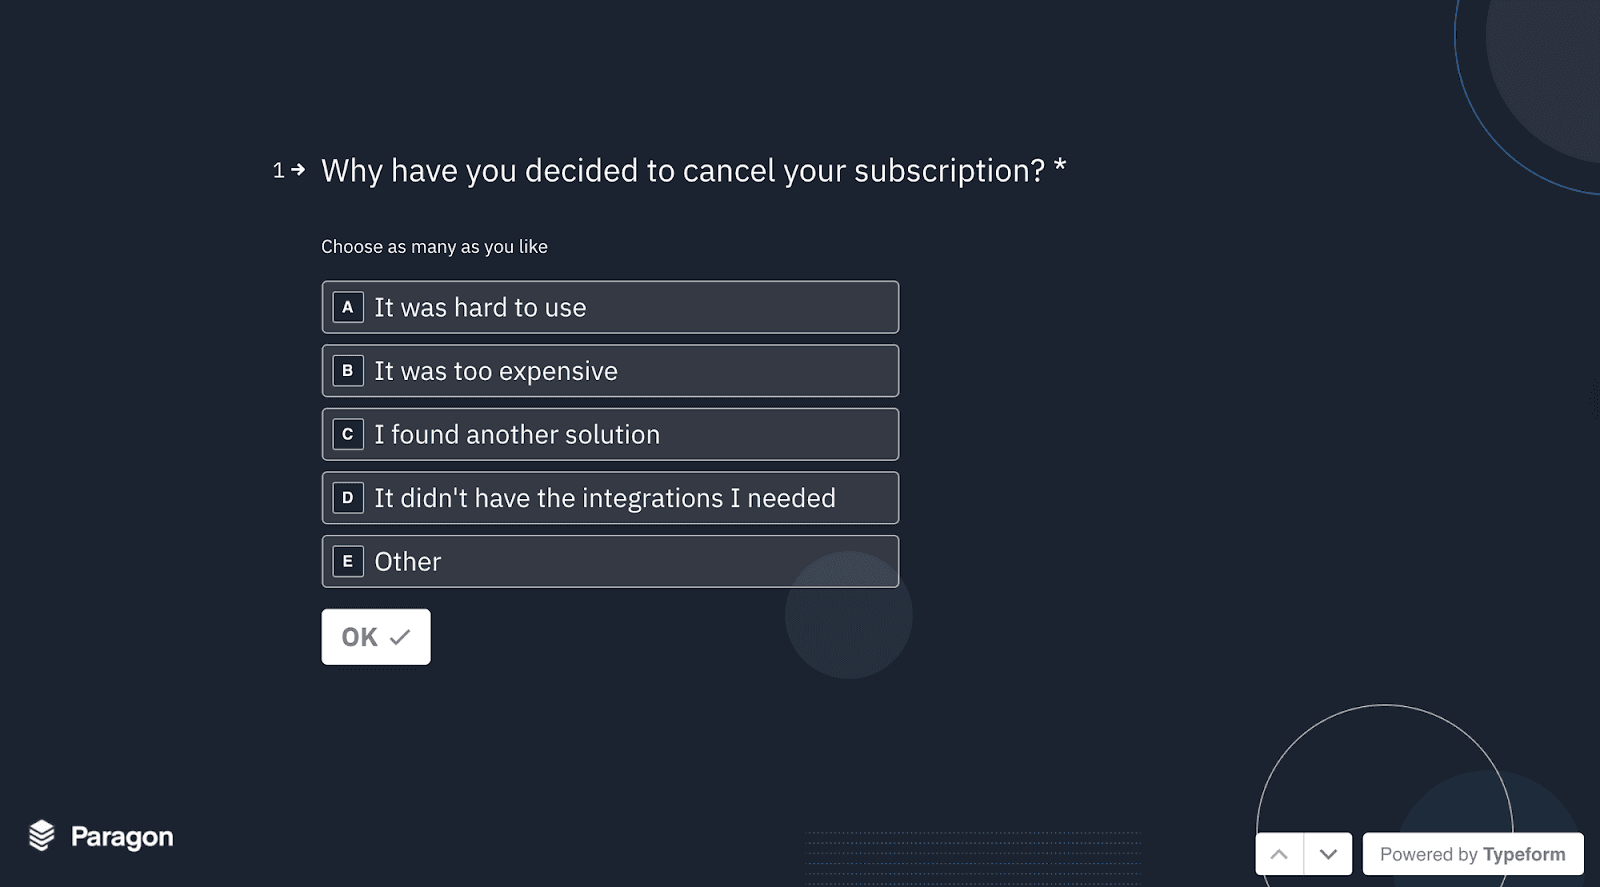The image size is (1600, 887).
Task: Click the letter B key badge
Action: (x=348, y=371)
